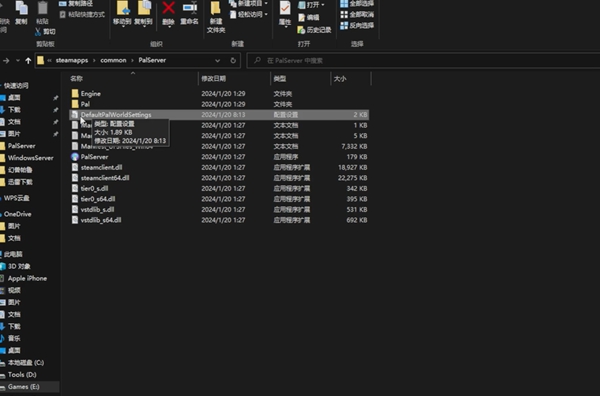Open OneDrive in sidebar
Viewport: 600px width, 396px height.
coord(17,214)
